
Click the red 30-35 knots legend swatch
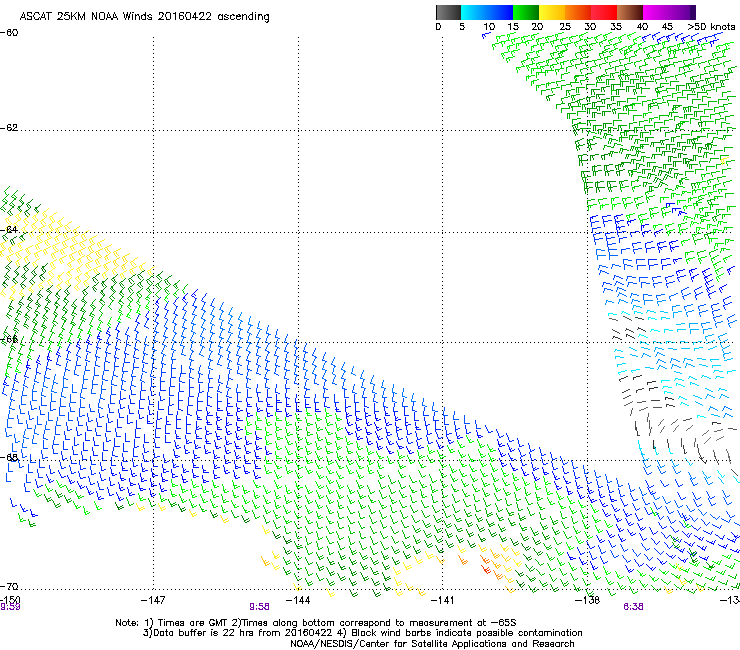(x=604, y=12)
